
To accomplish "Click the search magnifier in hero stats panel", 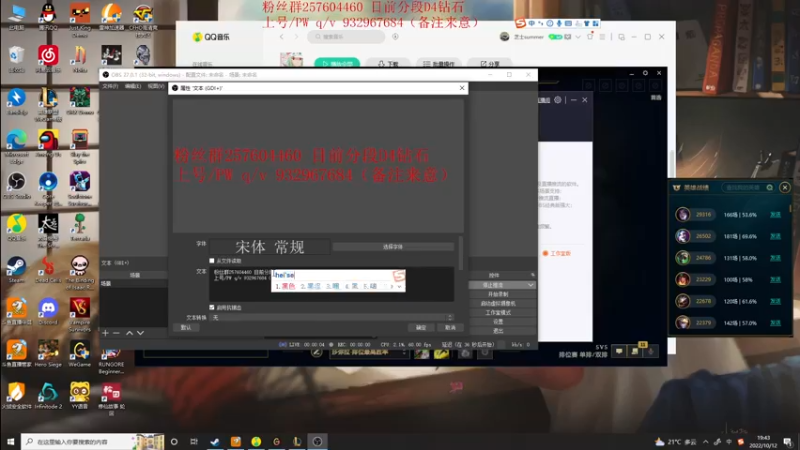I will tap(769, 187).
